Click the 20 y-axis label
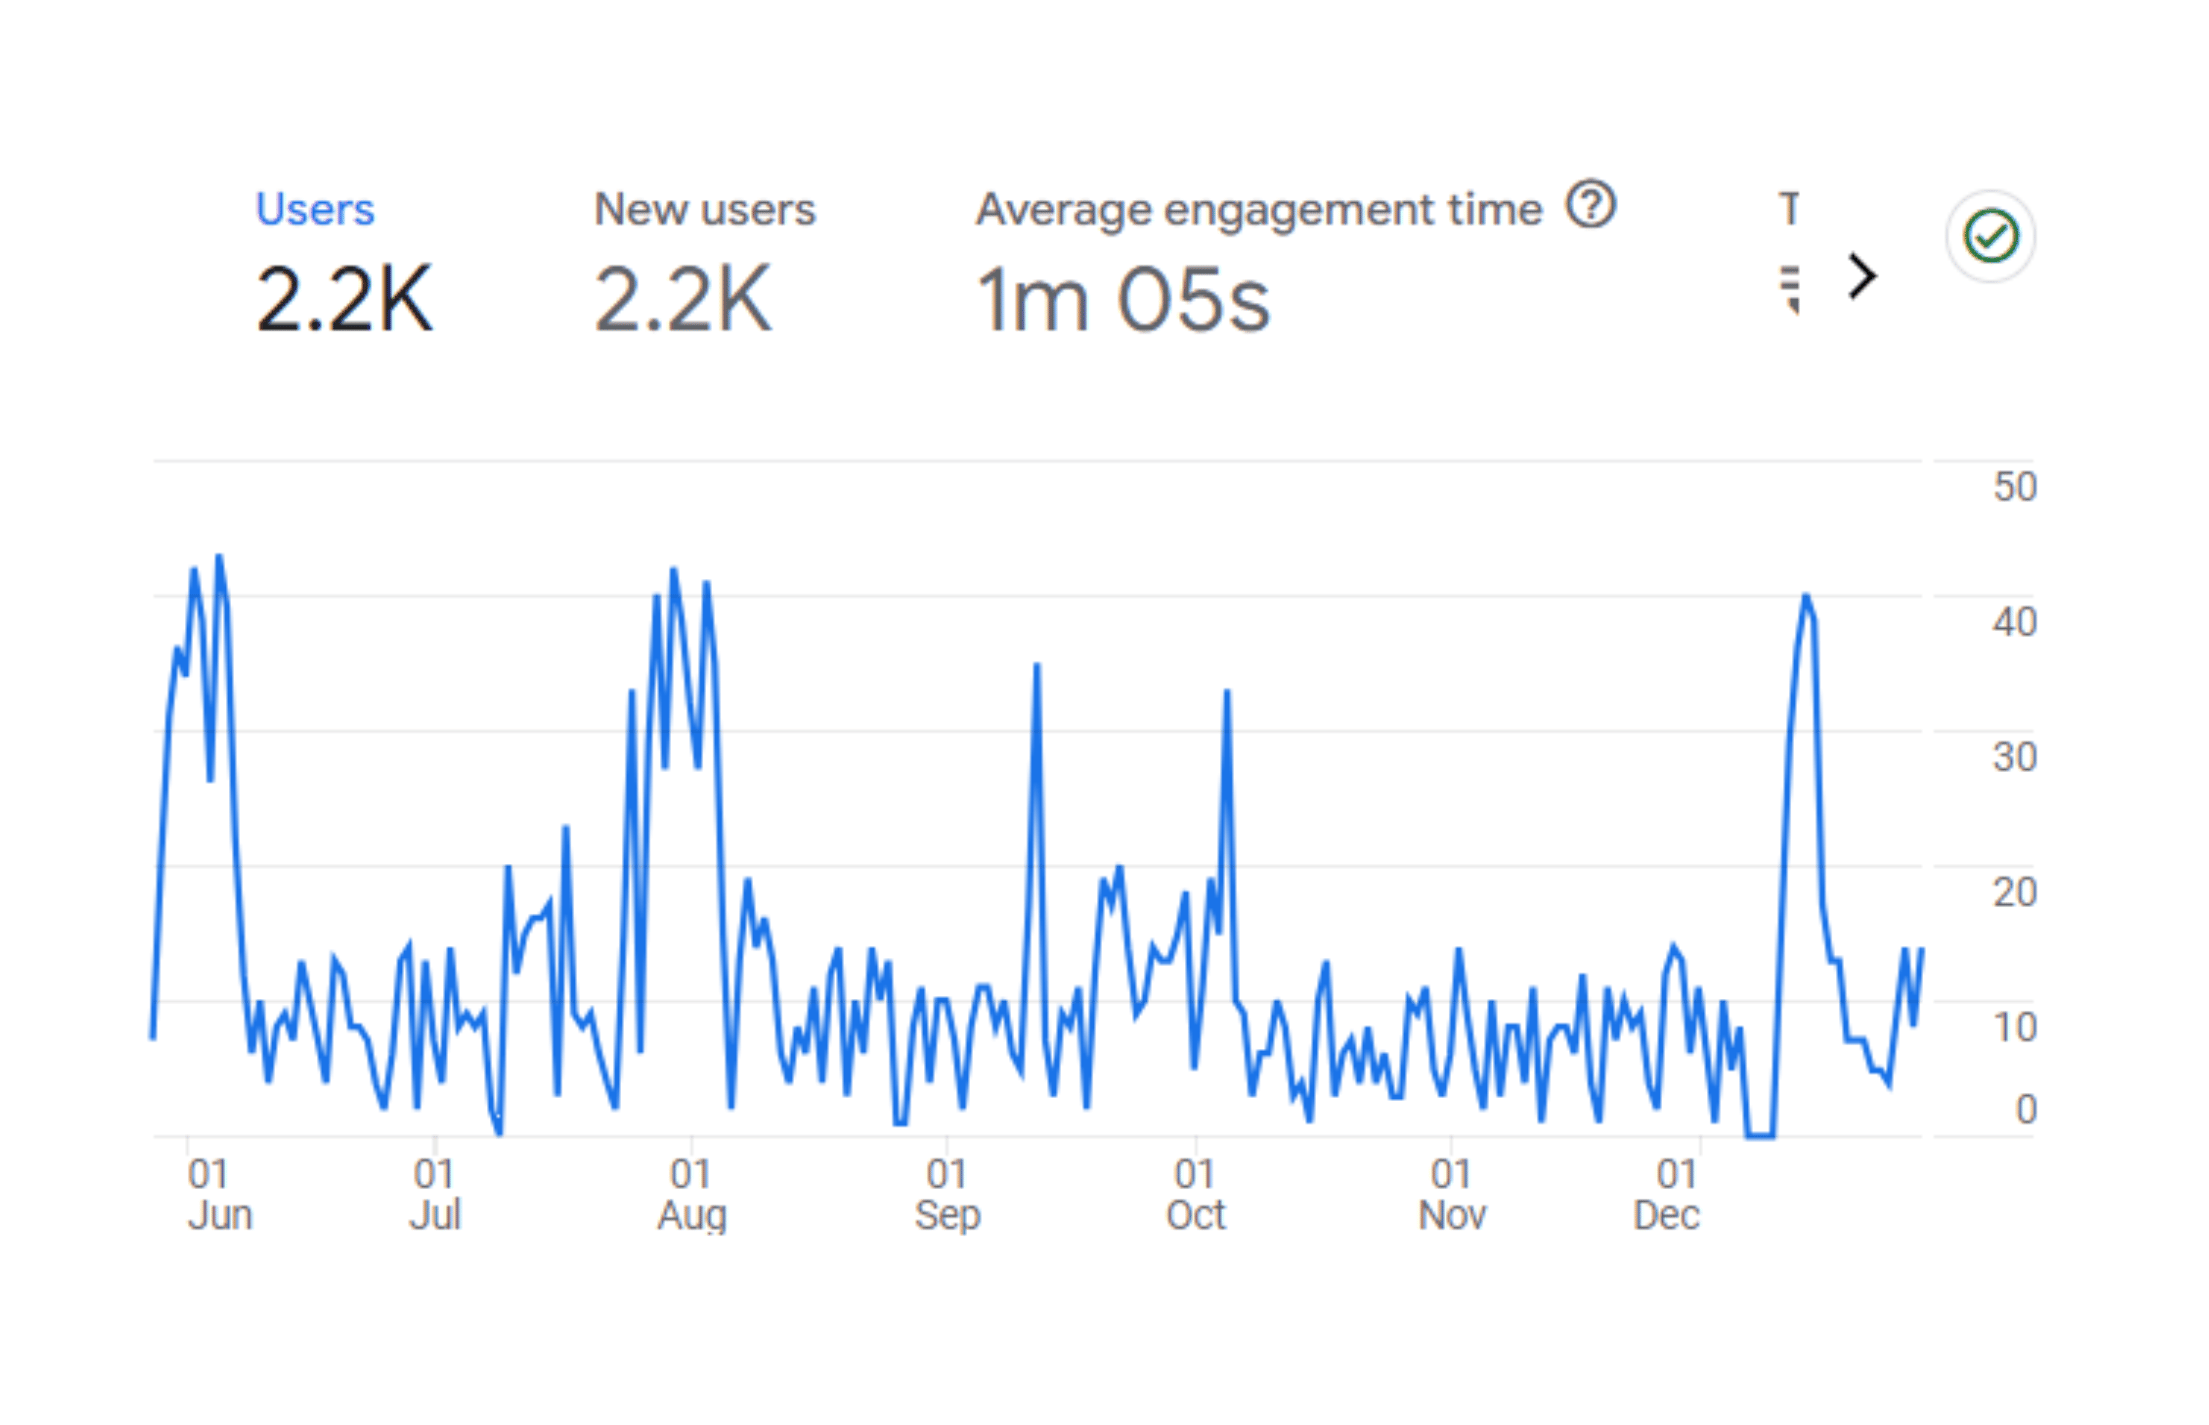Screen dimensions: 2209x1425 coord(2014,892)
